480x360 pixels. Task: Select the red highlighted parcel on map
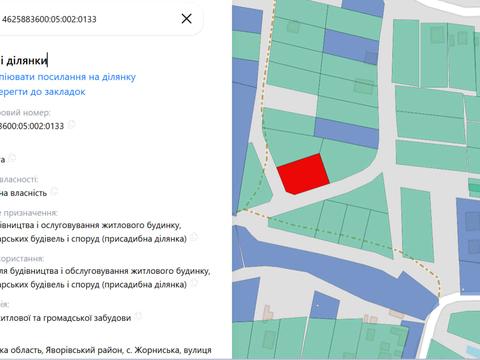[x=303, y=175]
